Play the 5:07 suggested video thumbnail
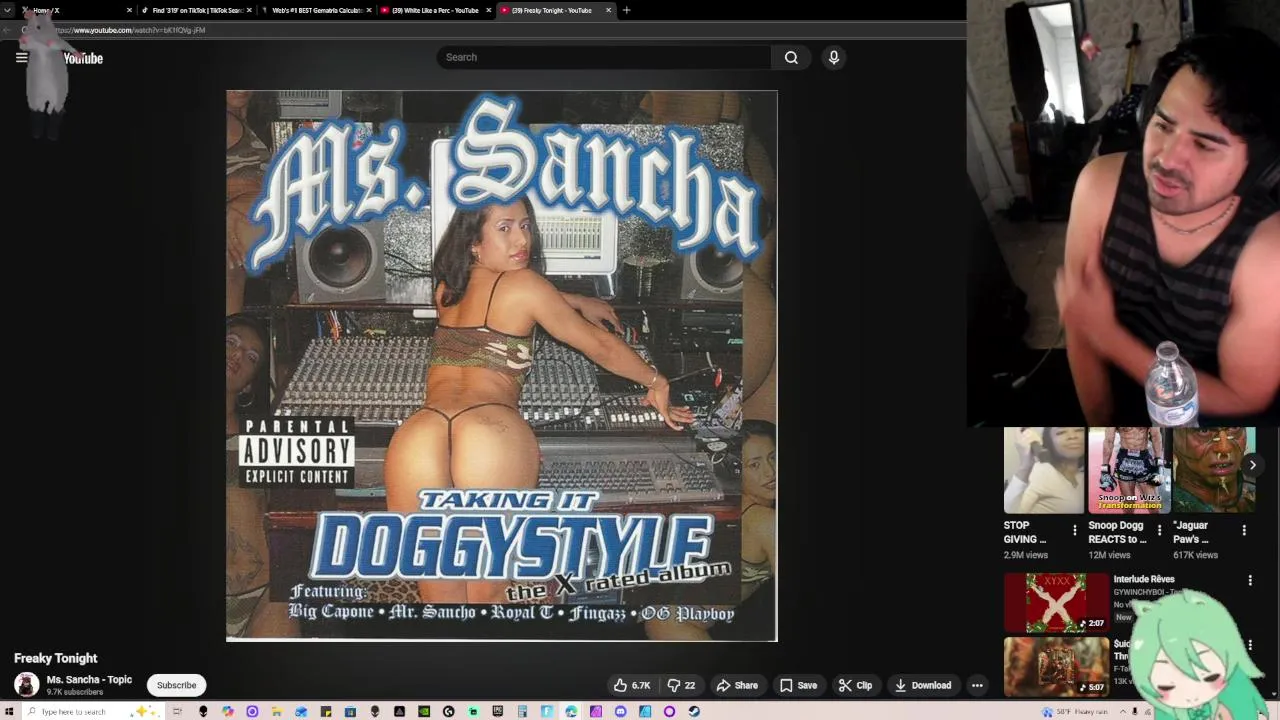Screen dimensions: 1280x720 click(x=1056, y=666)
